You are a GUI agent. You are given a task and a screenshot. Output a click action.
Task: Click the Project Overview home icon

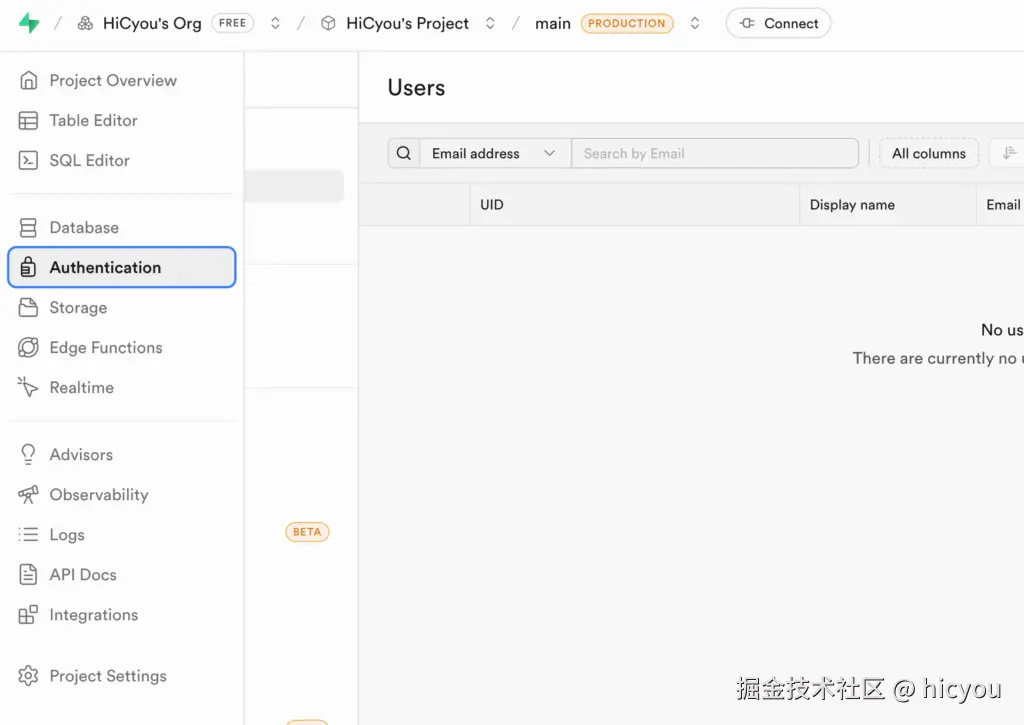29,81
